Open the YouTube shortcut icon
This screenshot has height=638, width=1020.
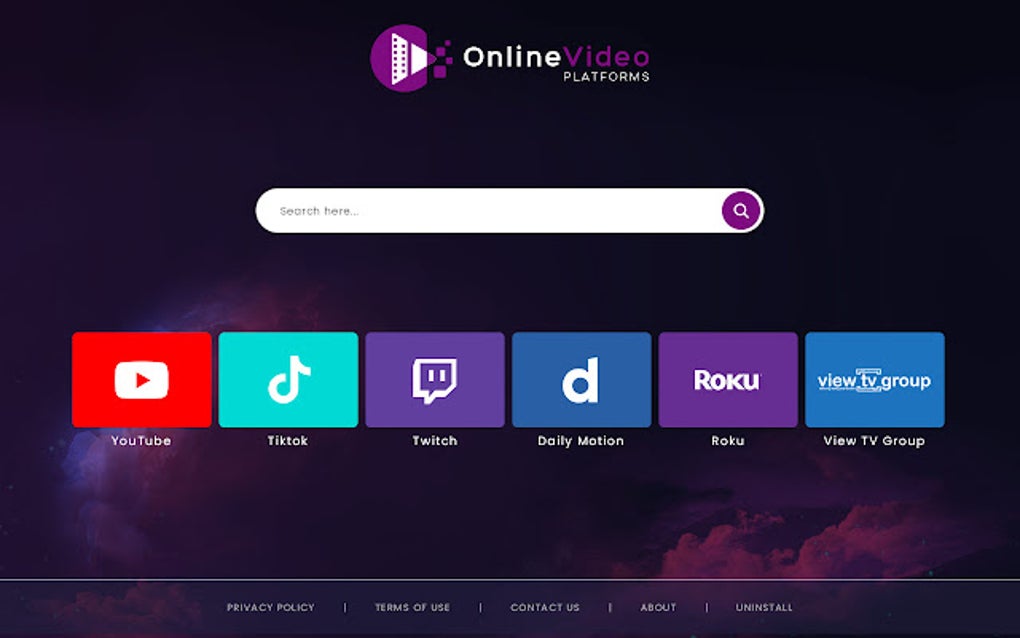click(141, 378)
